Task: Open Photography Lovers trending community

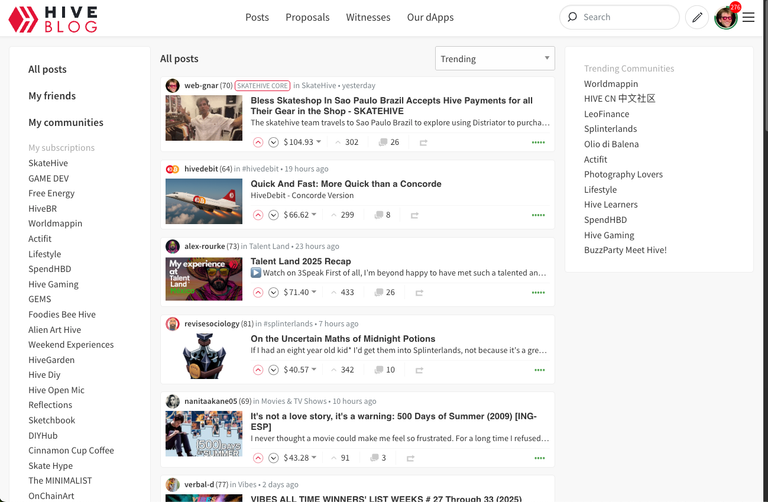Action: [x=623, y=174]
